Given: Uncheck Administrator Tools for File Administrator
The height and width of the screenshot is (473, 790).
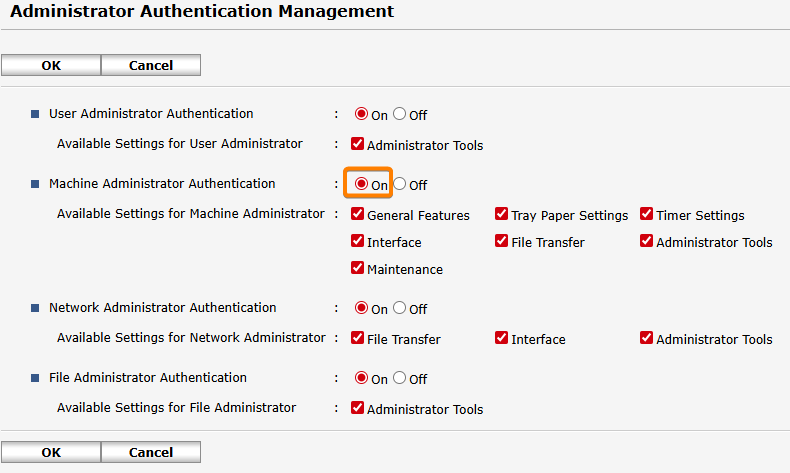Looking at the screenshot, I should [x=358, y=408].
